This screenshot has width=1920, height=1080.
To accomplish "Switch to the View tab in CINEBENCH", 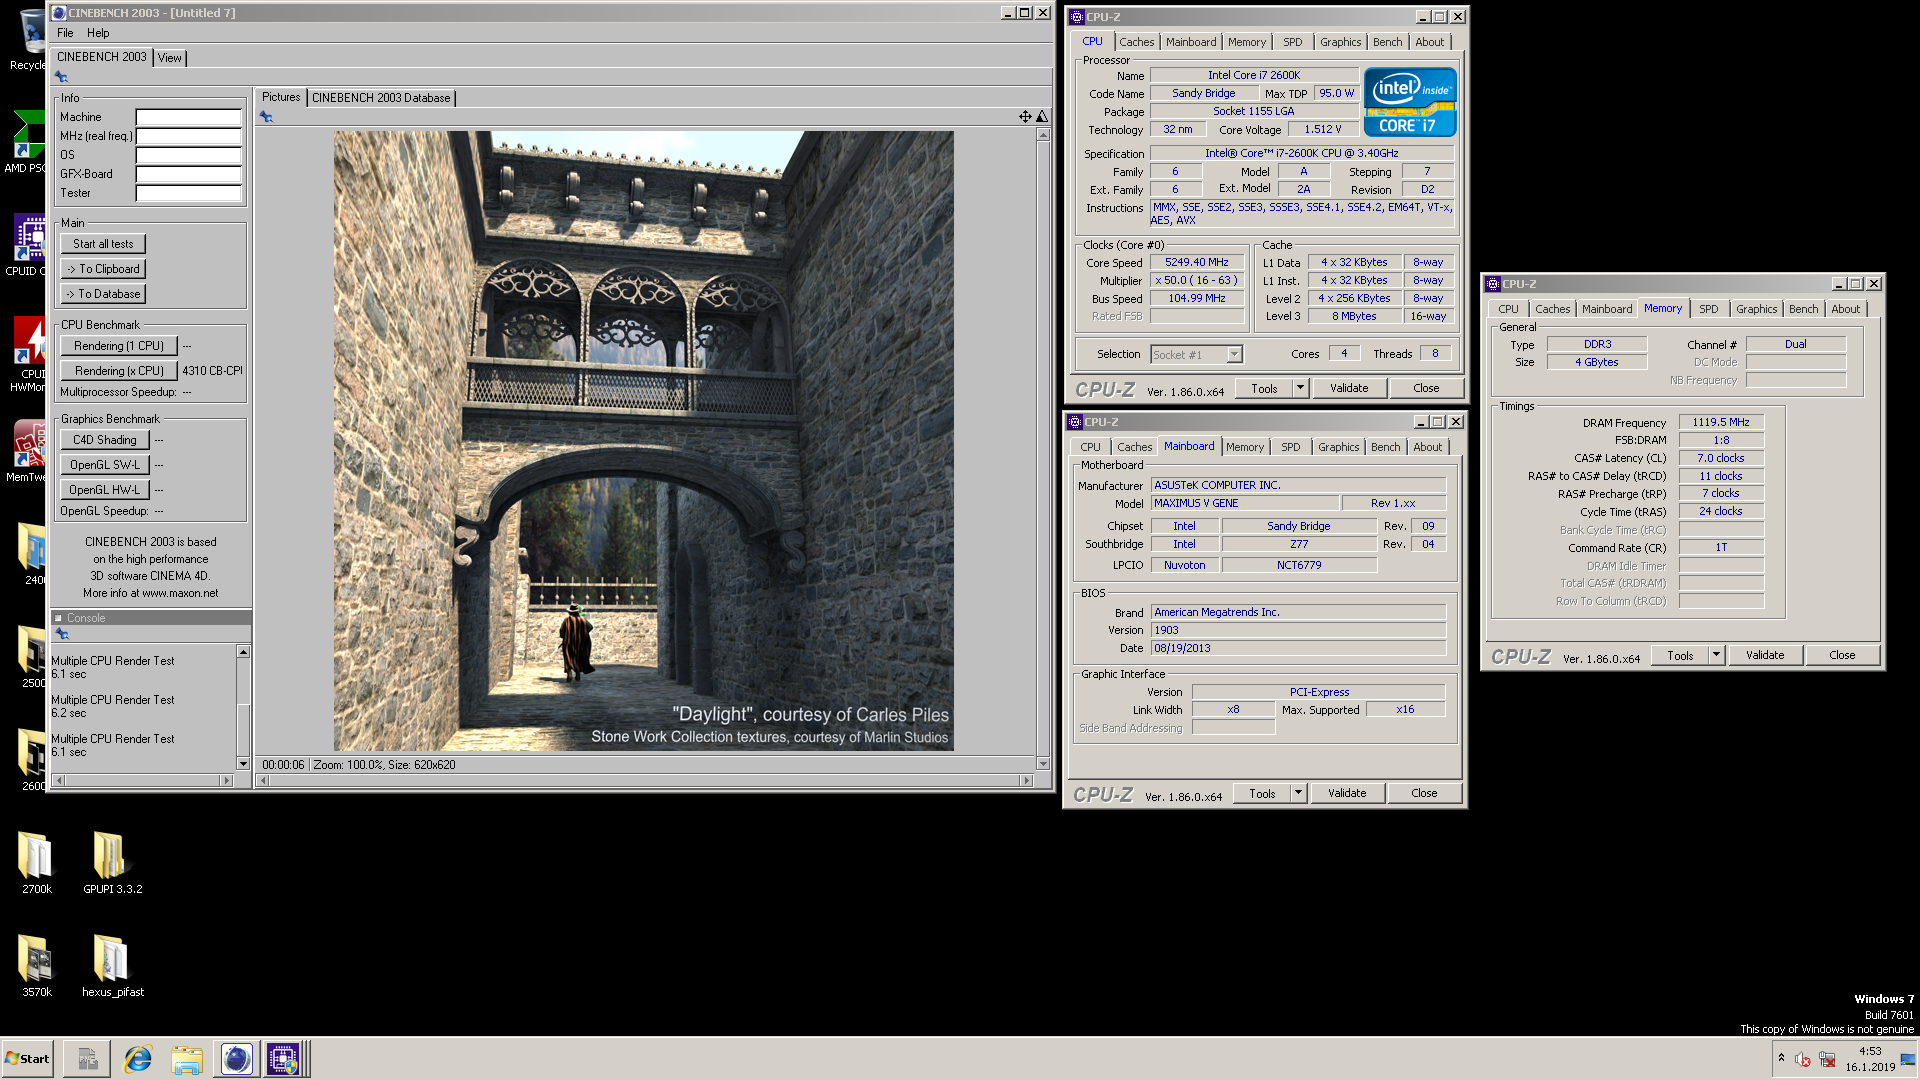I will click(170, 58).
